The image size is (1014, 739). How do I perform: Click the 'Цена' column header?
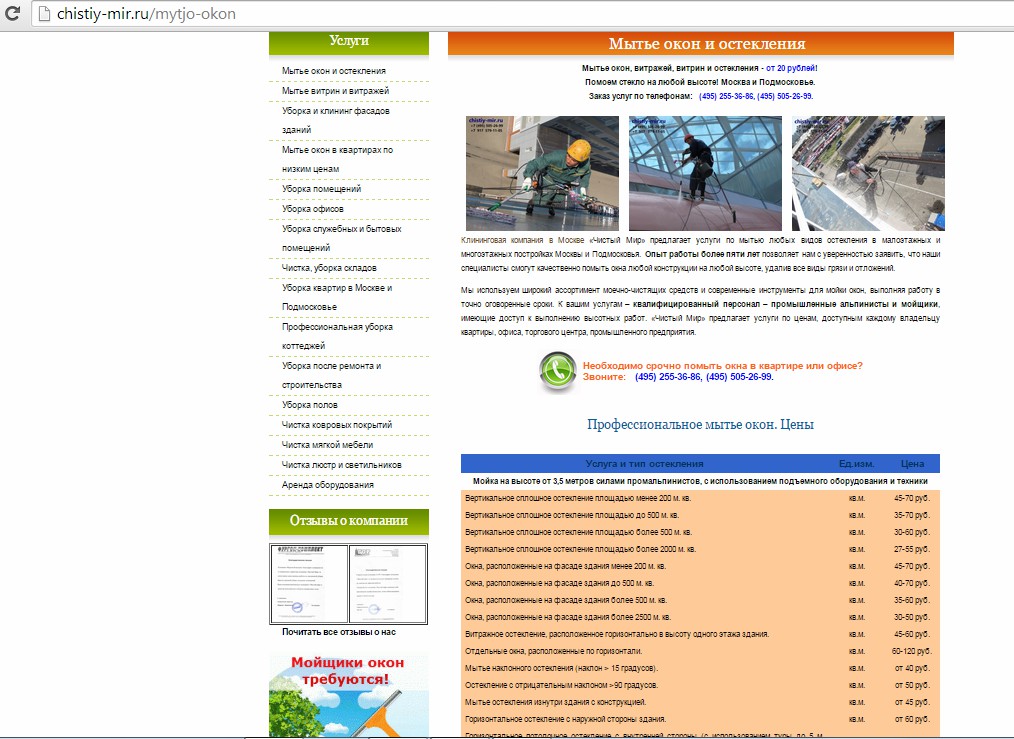[912, 464]
